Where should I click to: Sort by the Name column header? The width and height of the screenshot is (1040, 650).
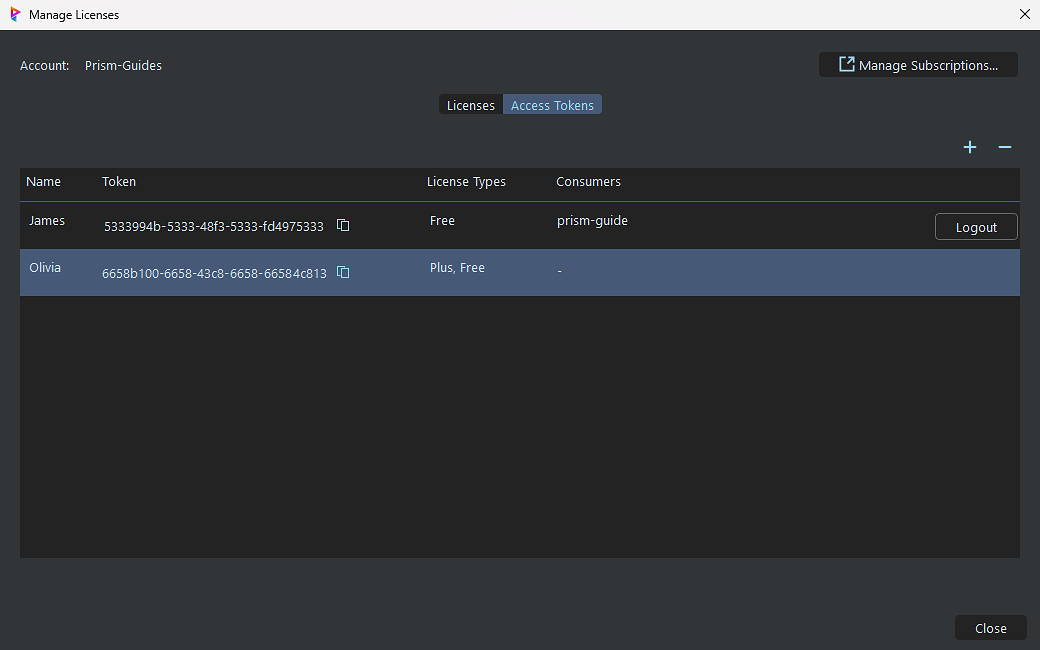click(44, 182)
